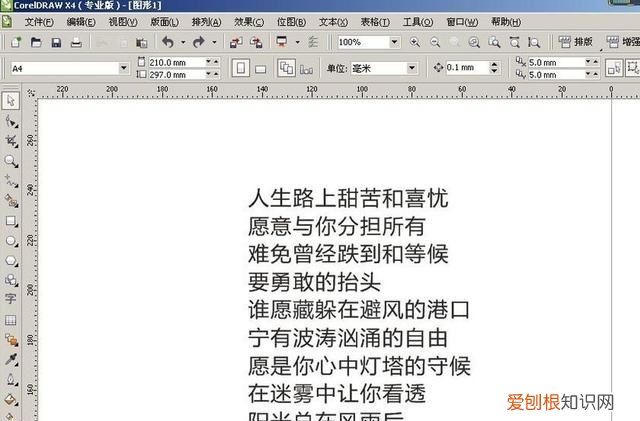Open the 排列(A) menu
This screenshot has width=640, height=421.
pyautogui.click(x=207, y=22)
